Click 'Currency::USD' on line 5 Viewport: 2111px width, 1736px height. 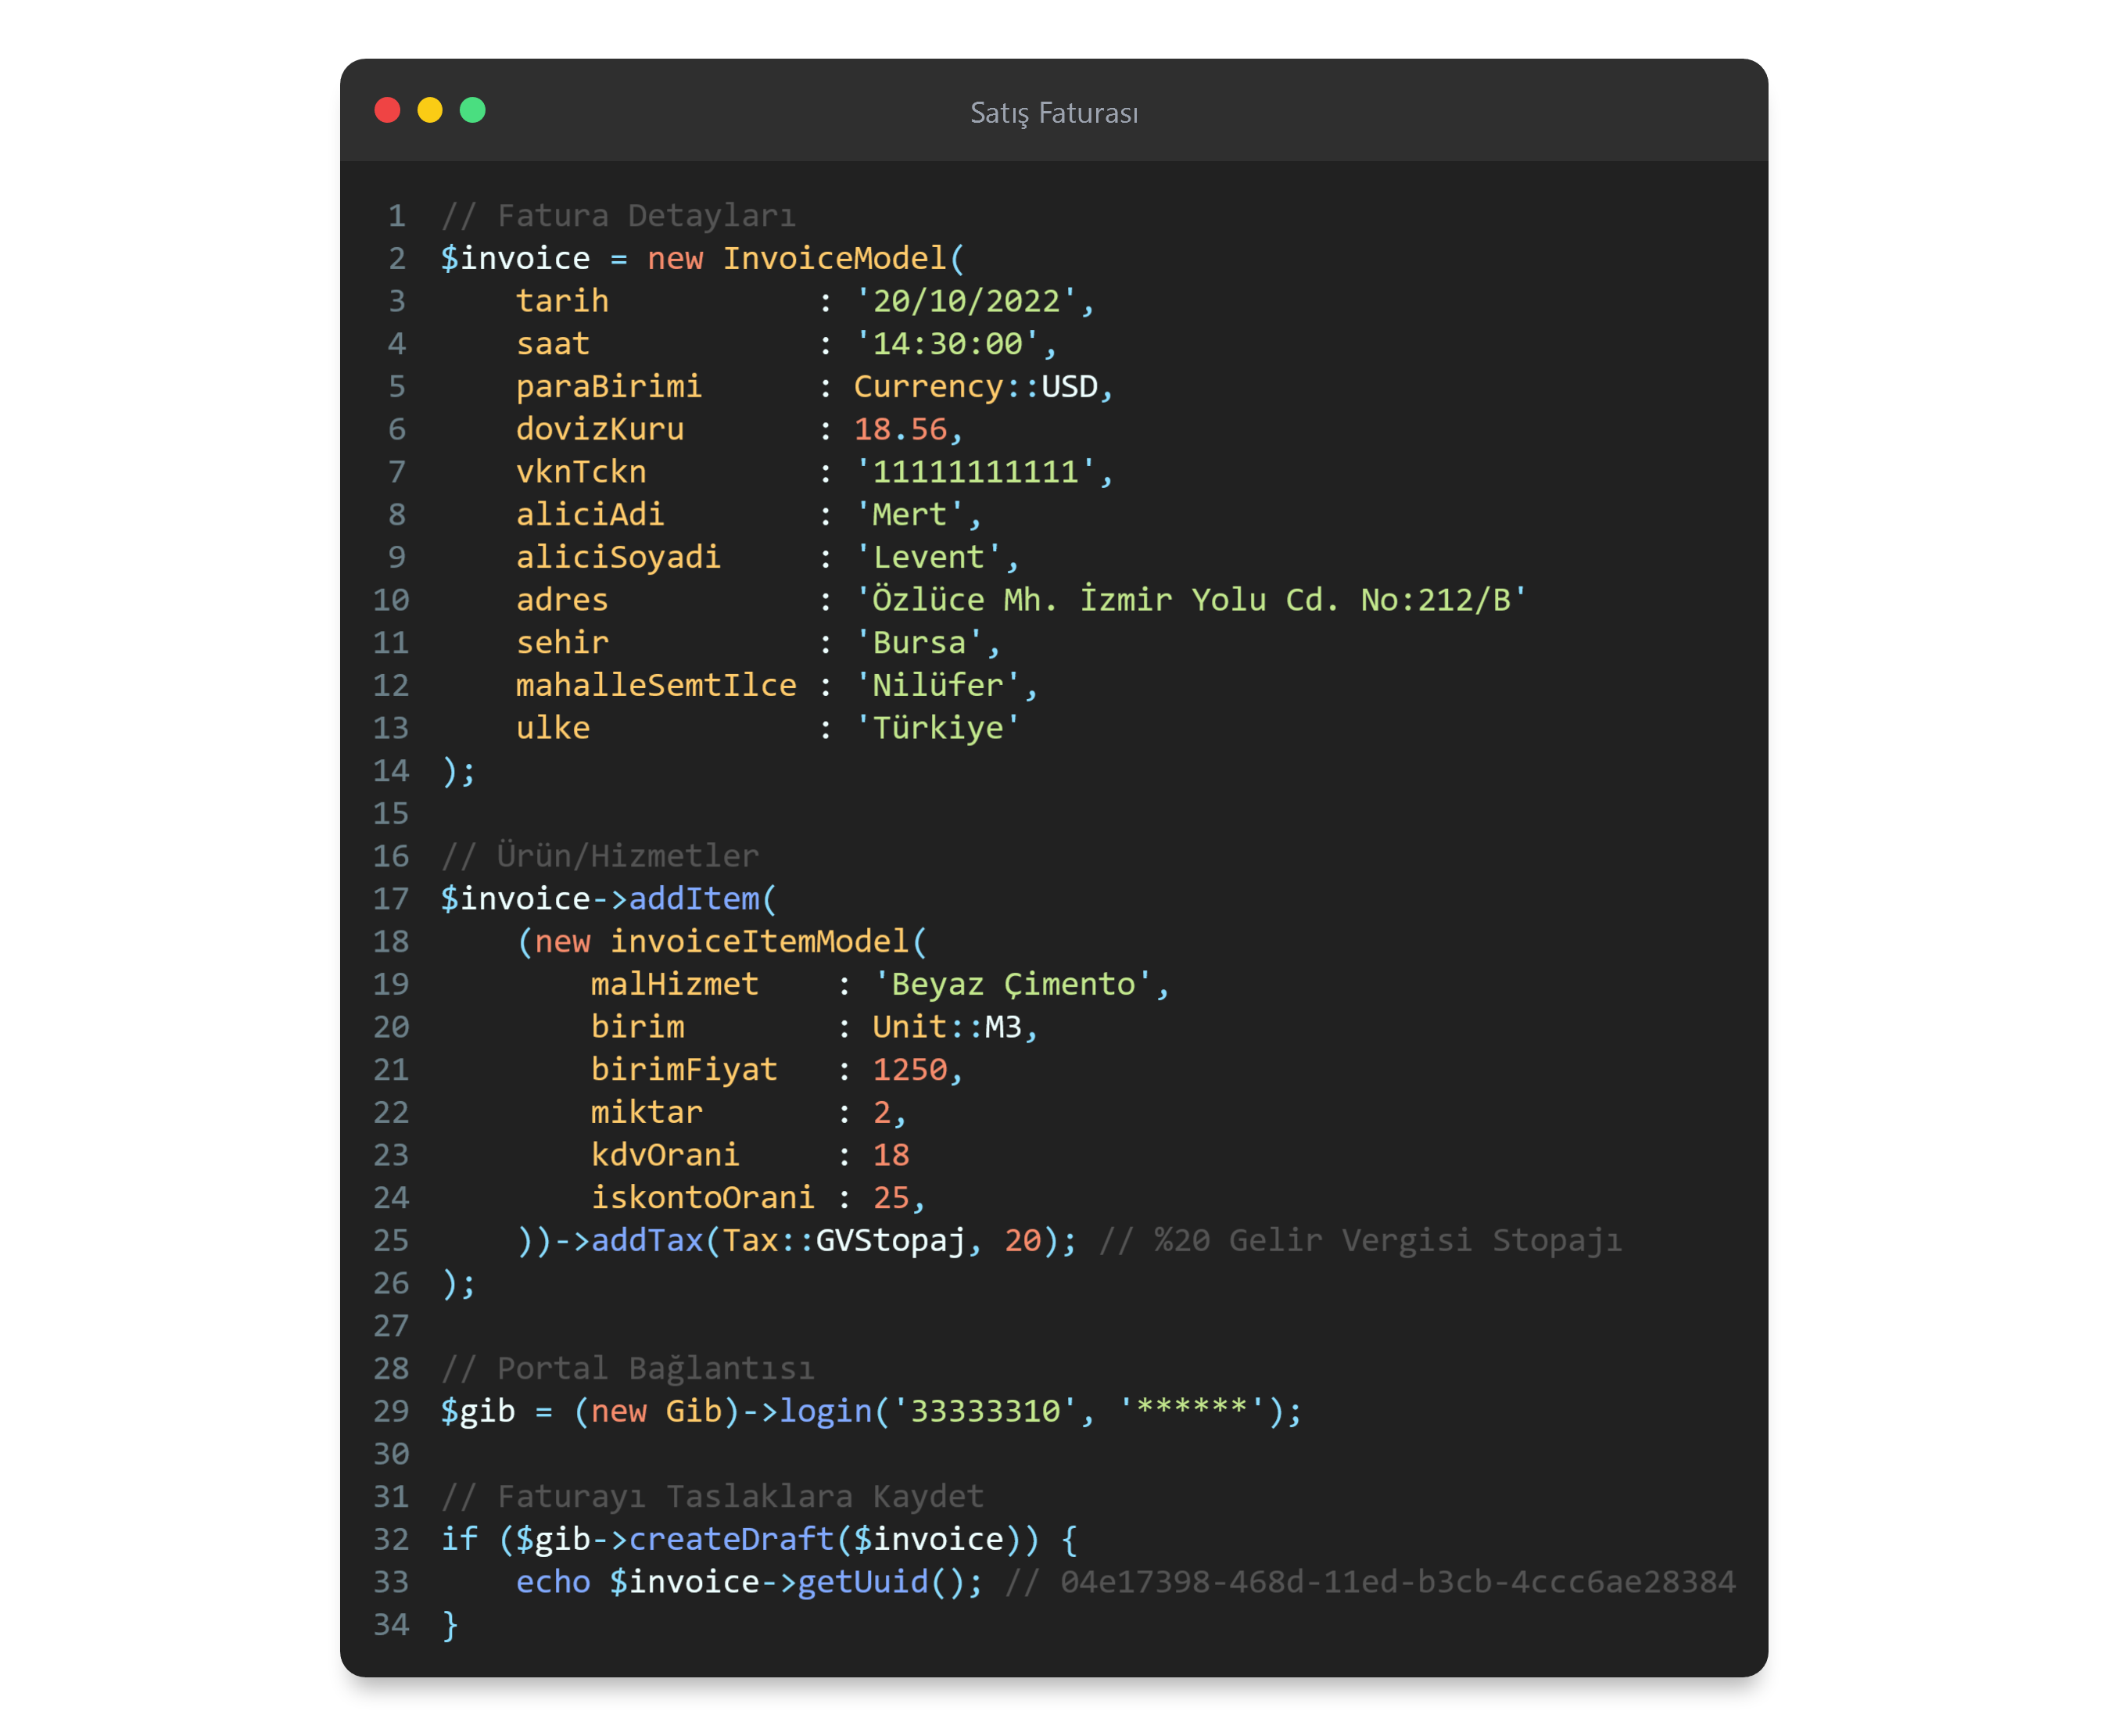click(x=976, y=387)
